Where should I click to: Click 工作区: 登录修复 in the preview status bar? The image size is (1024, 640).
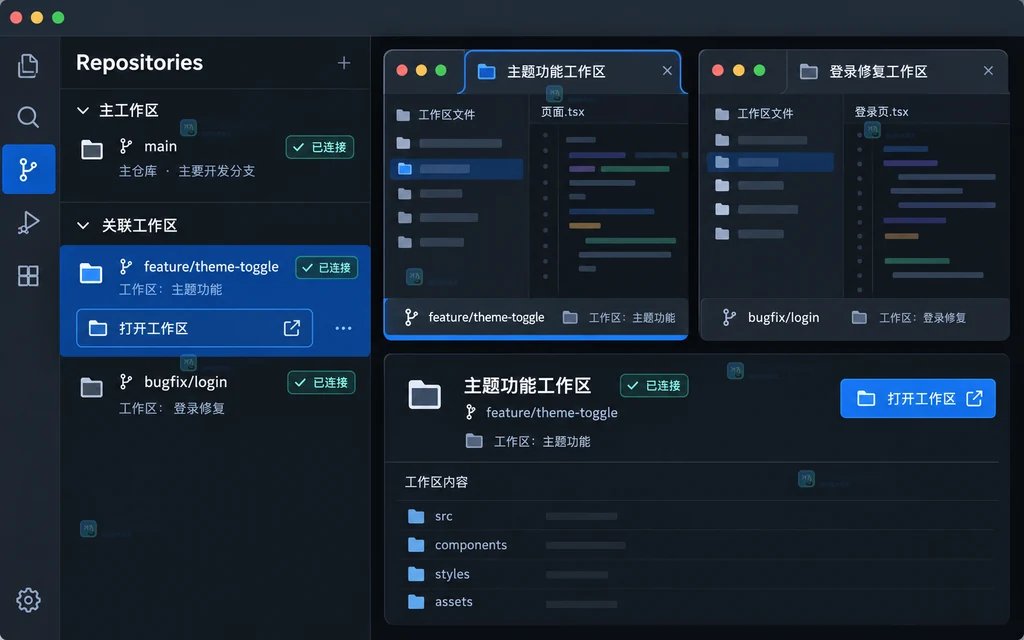coord(922,318)
